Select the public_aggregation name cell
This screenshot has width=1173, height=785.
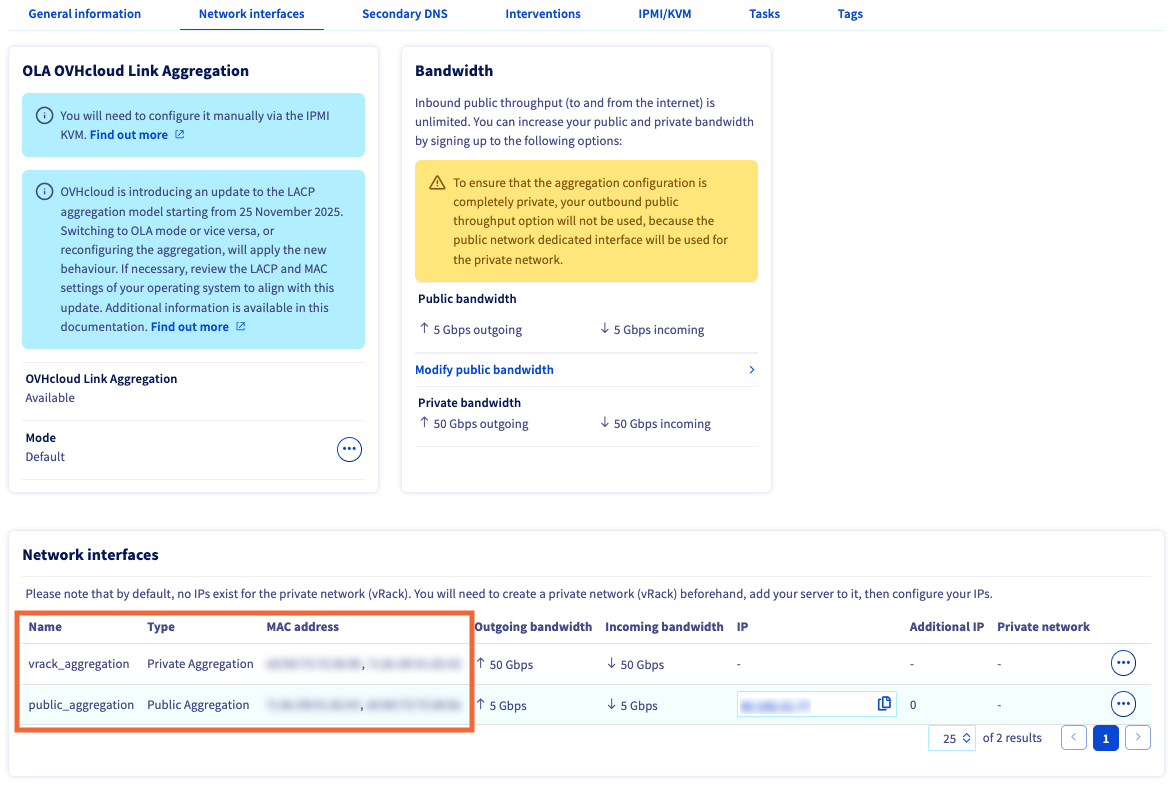tap(81, 705)
